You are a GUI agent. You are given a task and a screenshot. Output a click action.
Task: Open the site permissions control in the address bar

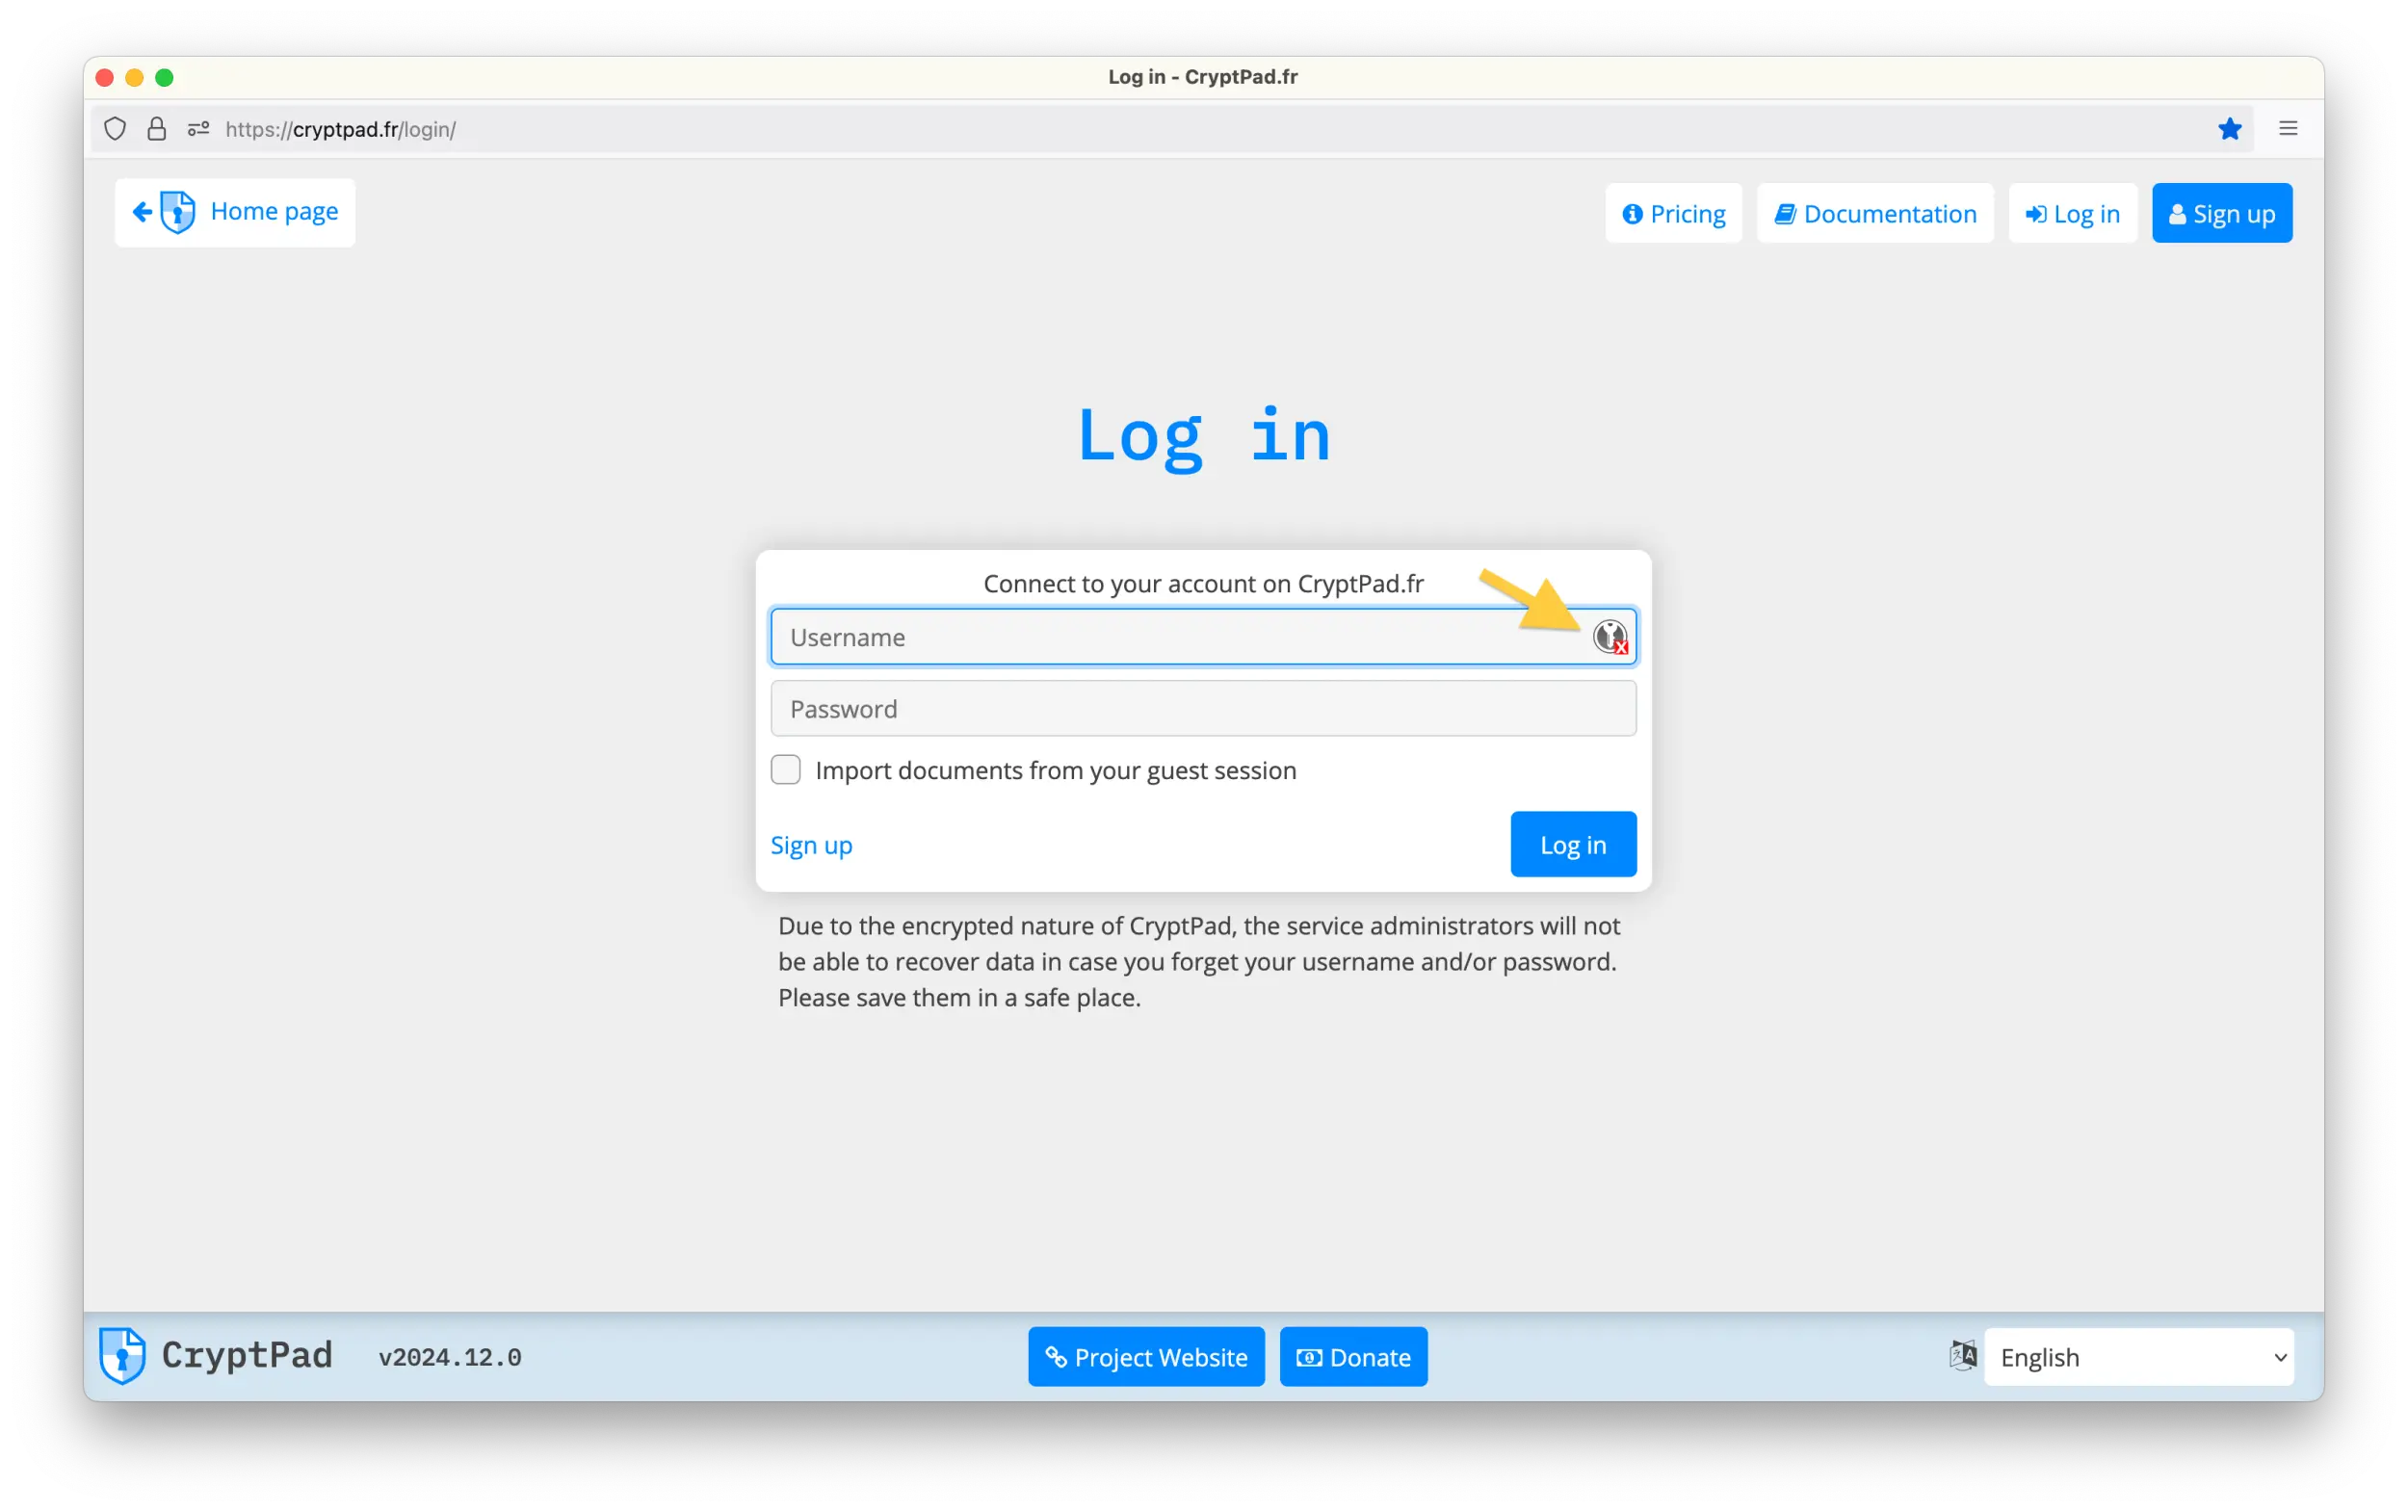[x=197, y=128]
